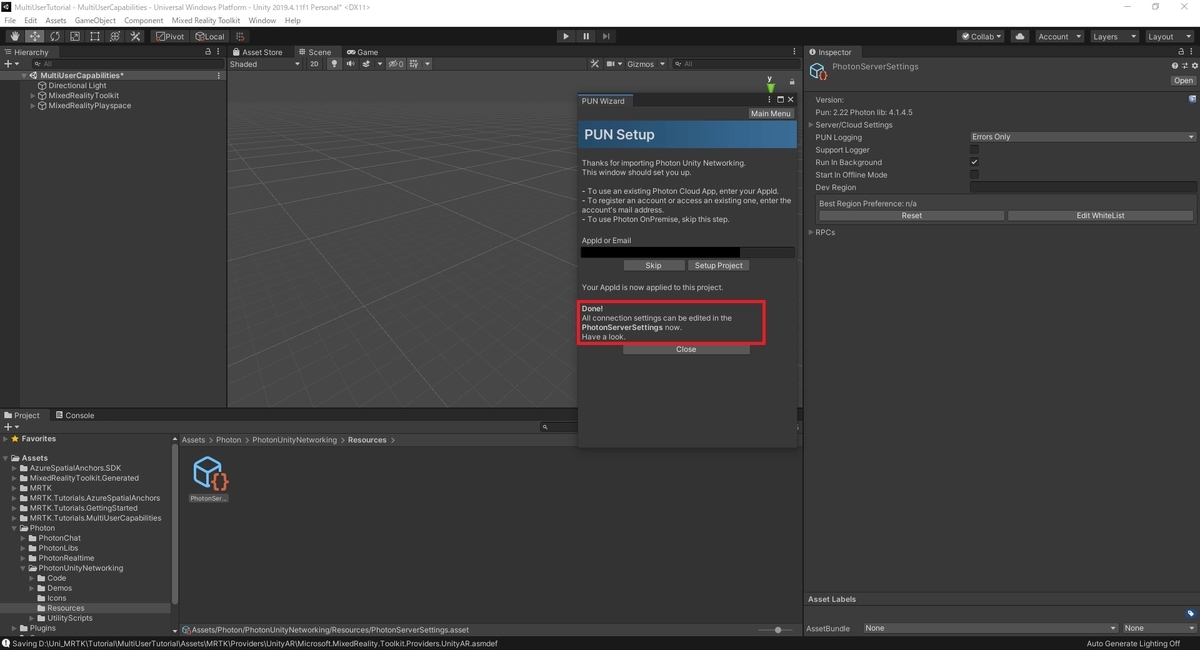Click Edit WhiteList button
1200x650 pixels.
click(x=1100, y=216)
